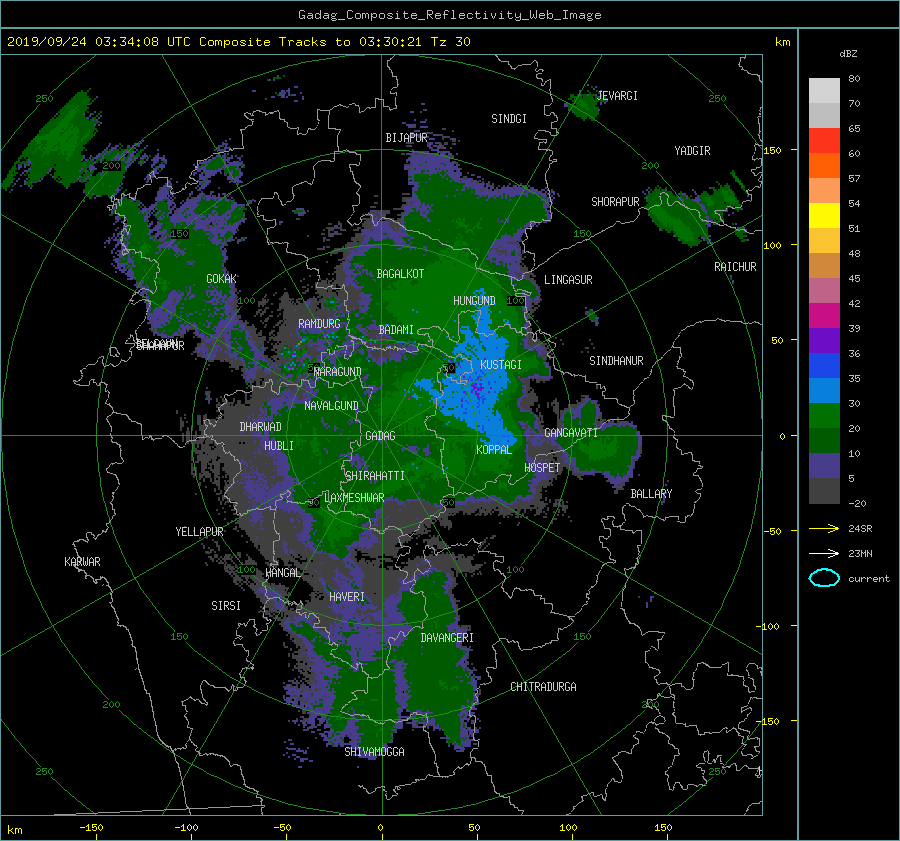Click the NARAGUND town label
The width and height of the screenshot is (900, 841).
(338, 372)
